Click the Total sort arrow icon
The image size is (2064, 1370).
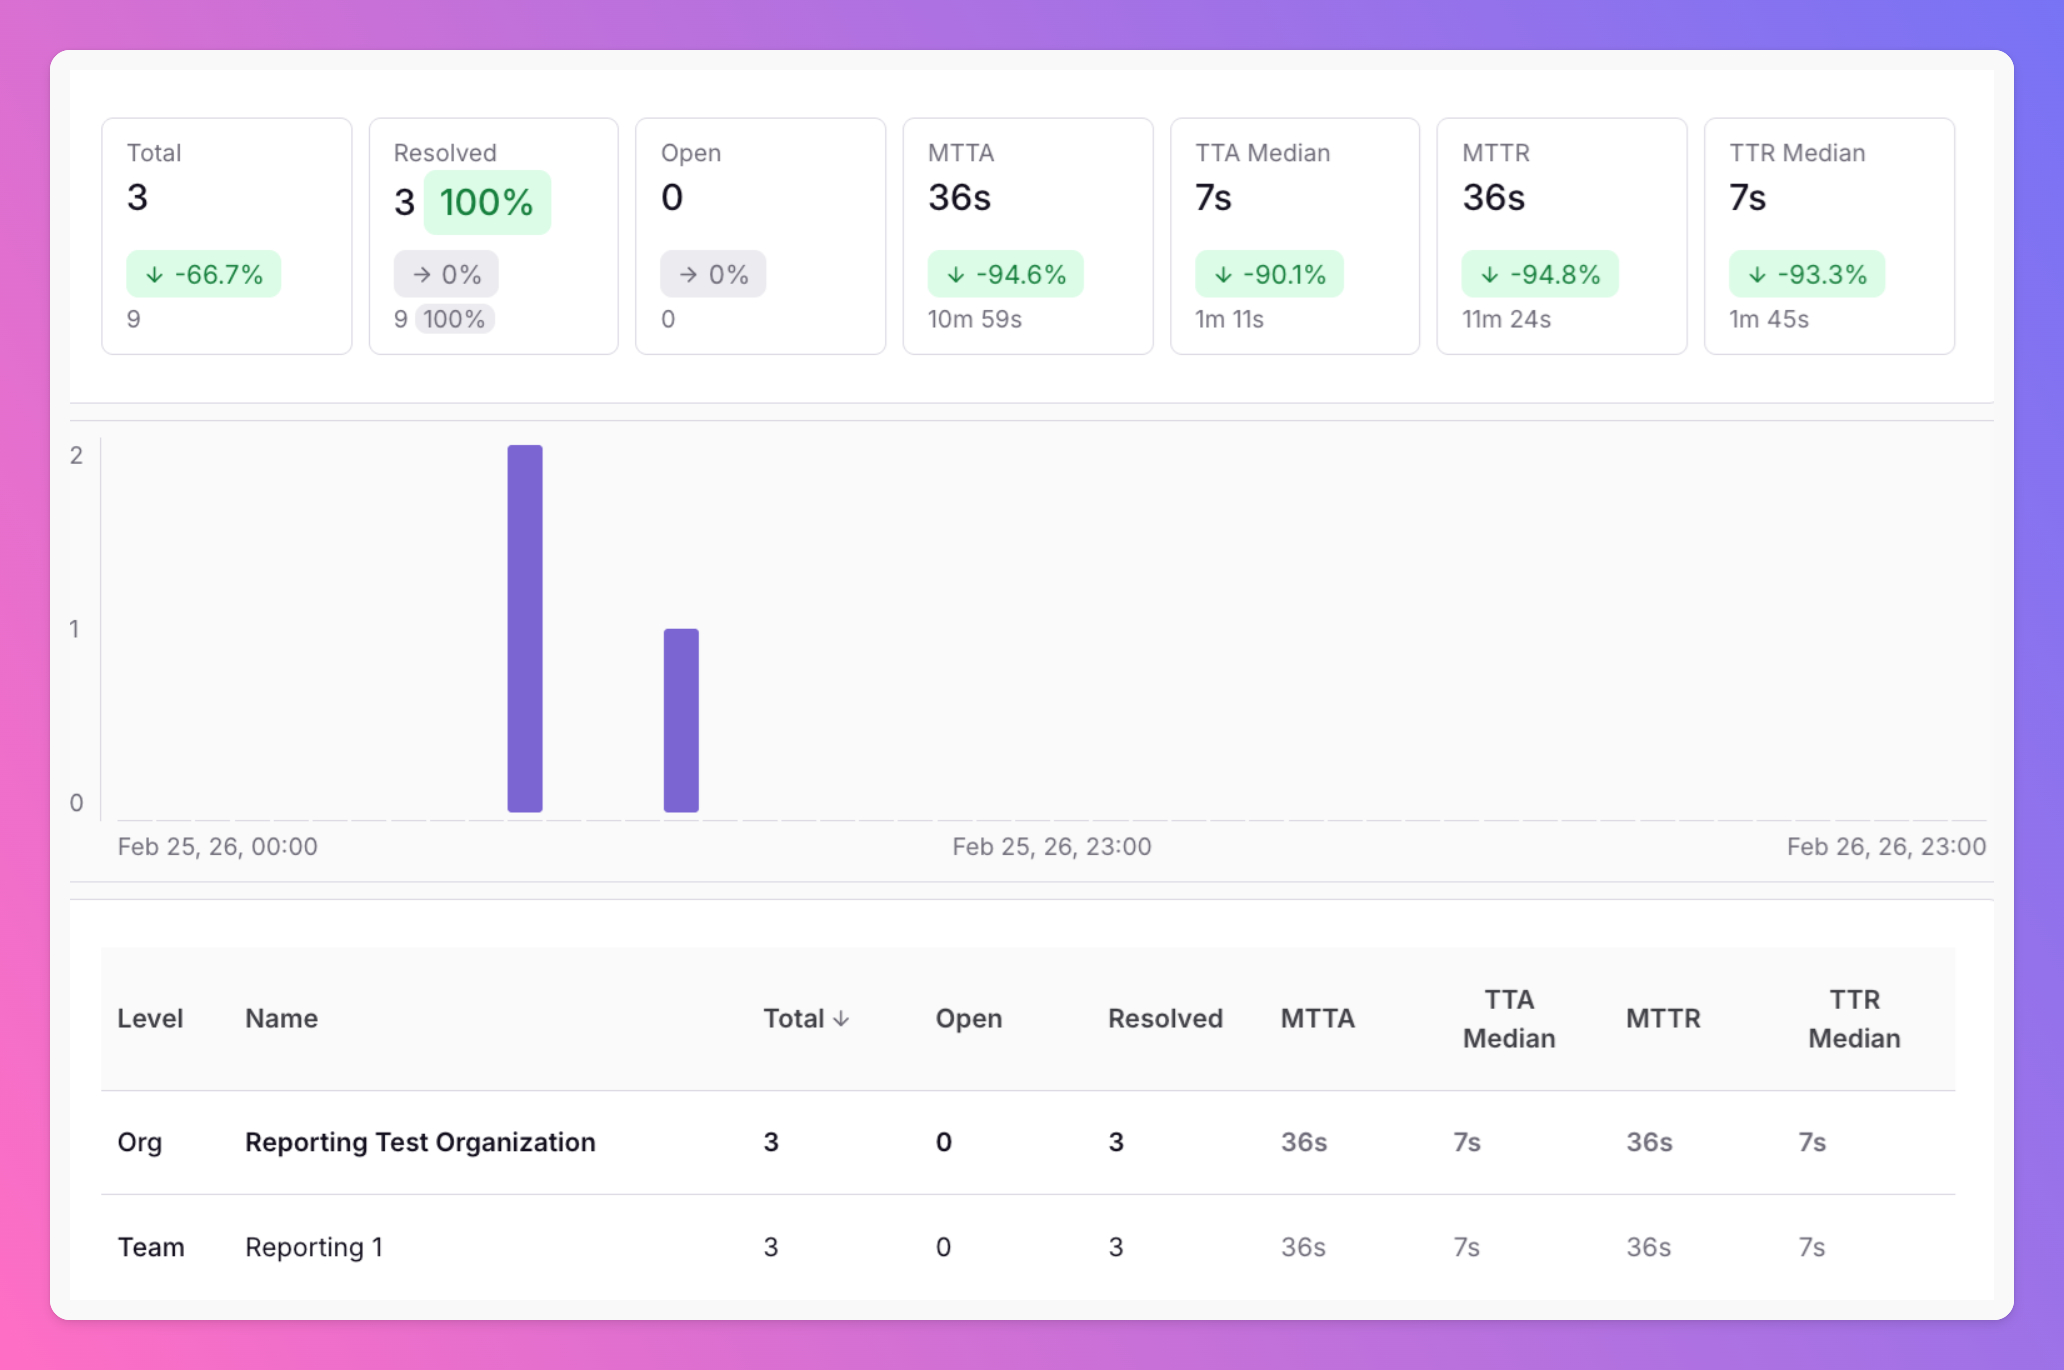pyautogui.click(x=841, y=1018)
